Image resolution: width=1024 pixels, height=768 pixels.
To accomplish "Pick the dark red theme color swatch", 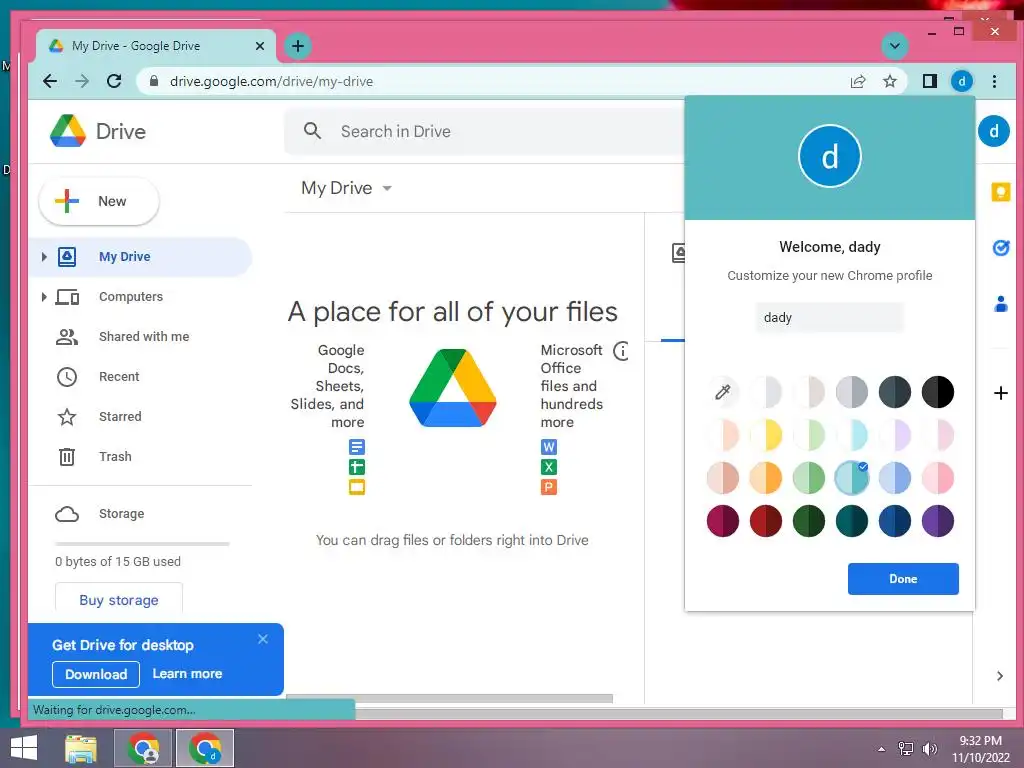I will [765, 521].
